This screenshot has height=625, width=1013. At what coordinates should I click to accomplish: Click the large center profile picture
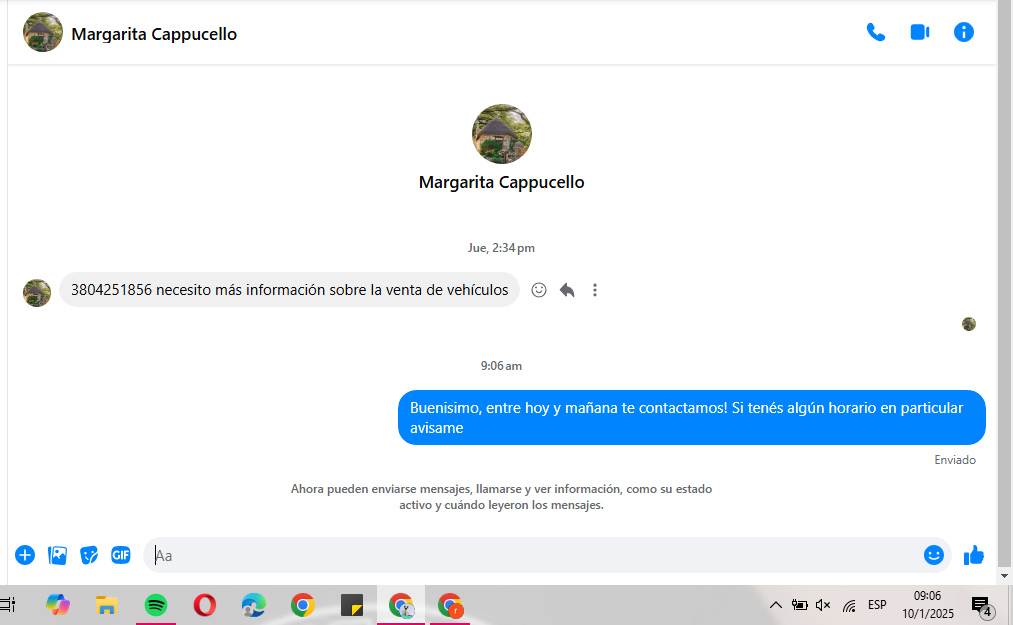pos(502,134)
